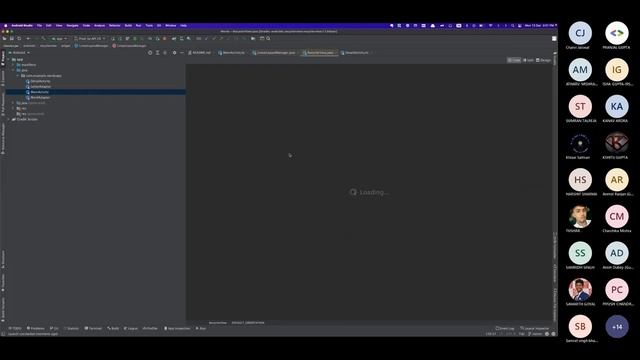640x360 pixels.
Task: Toggle the Favorites side tab
Action: (x=3, y=282)
